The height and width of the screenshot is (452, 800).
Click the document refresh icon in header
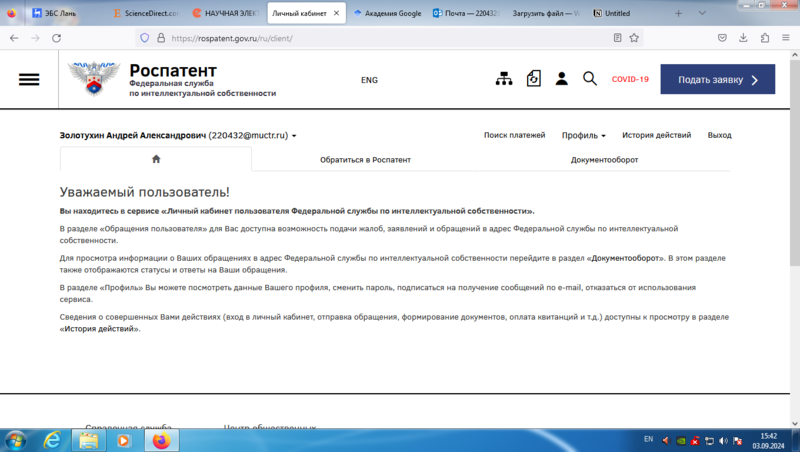(534, 79)
